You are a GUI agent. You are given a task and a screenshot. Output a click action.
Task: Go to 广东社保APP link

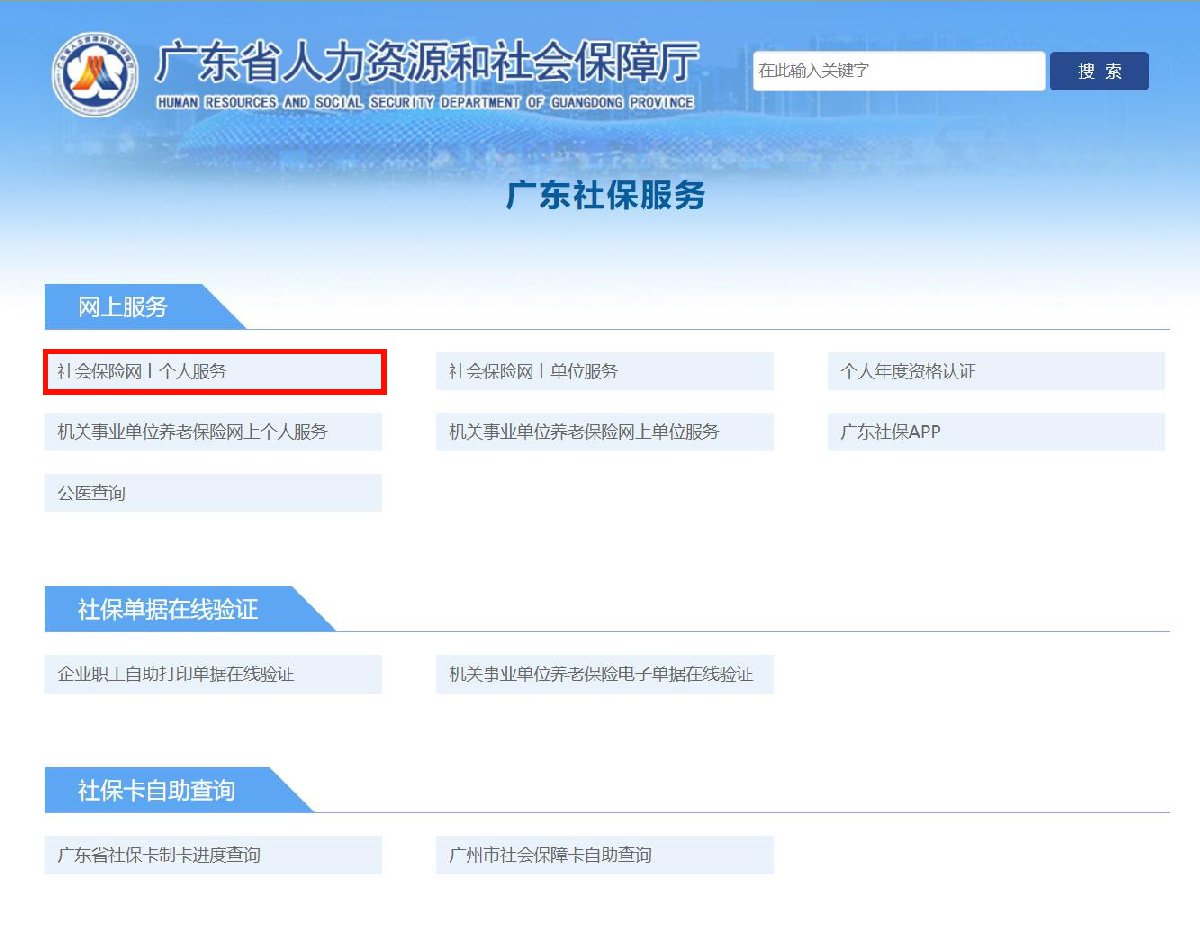pos(995,432)
